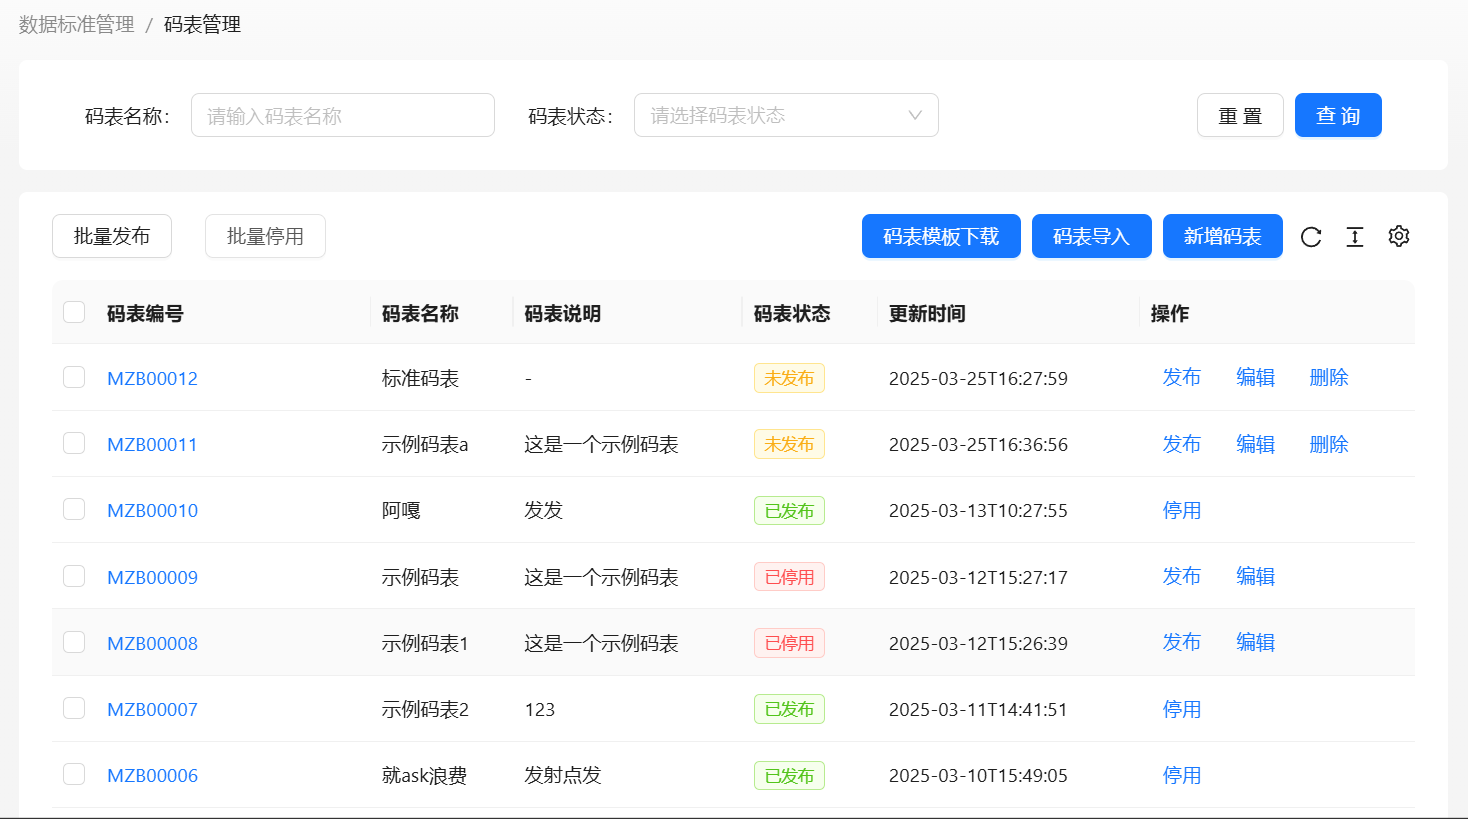1468x819 pixels.
Task: Click the 码表名称 input field
Action: pos(343,115)
